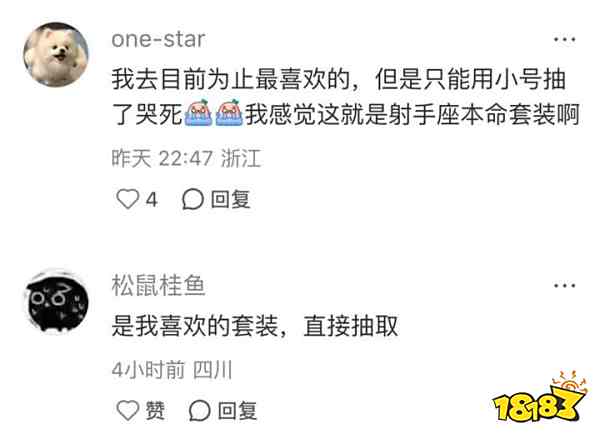
Task: Click reply bubble icon under one-star's comment
Action: 192,199
